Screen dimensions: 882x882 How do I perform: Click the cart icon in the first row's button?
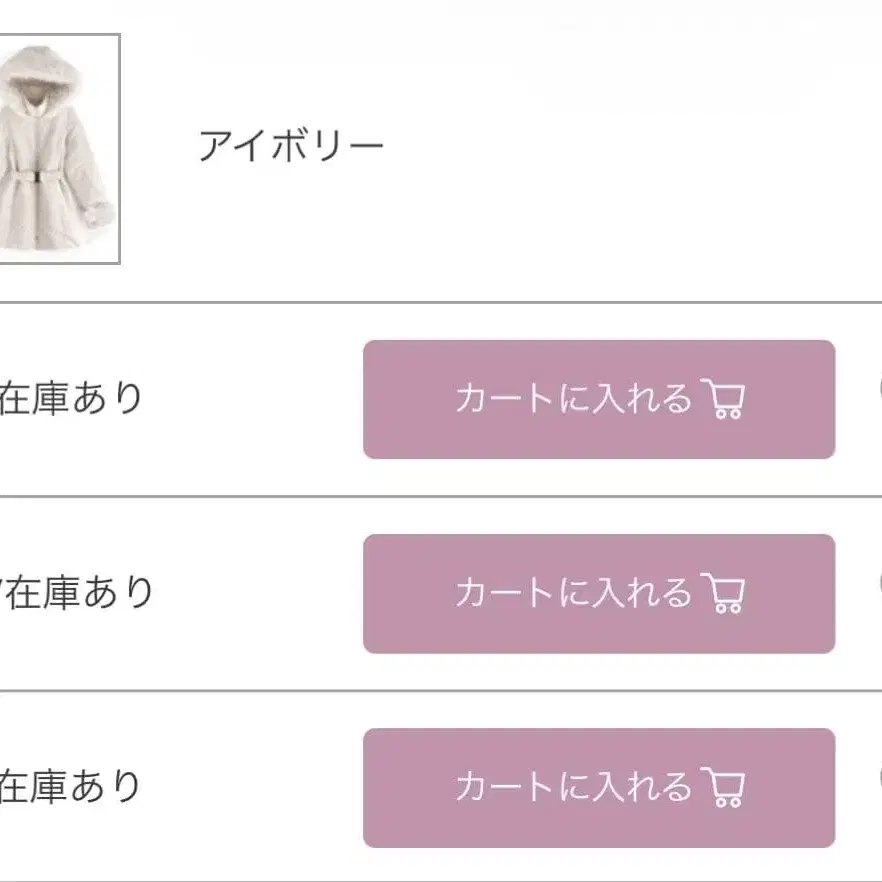coord(725,400)
